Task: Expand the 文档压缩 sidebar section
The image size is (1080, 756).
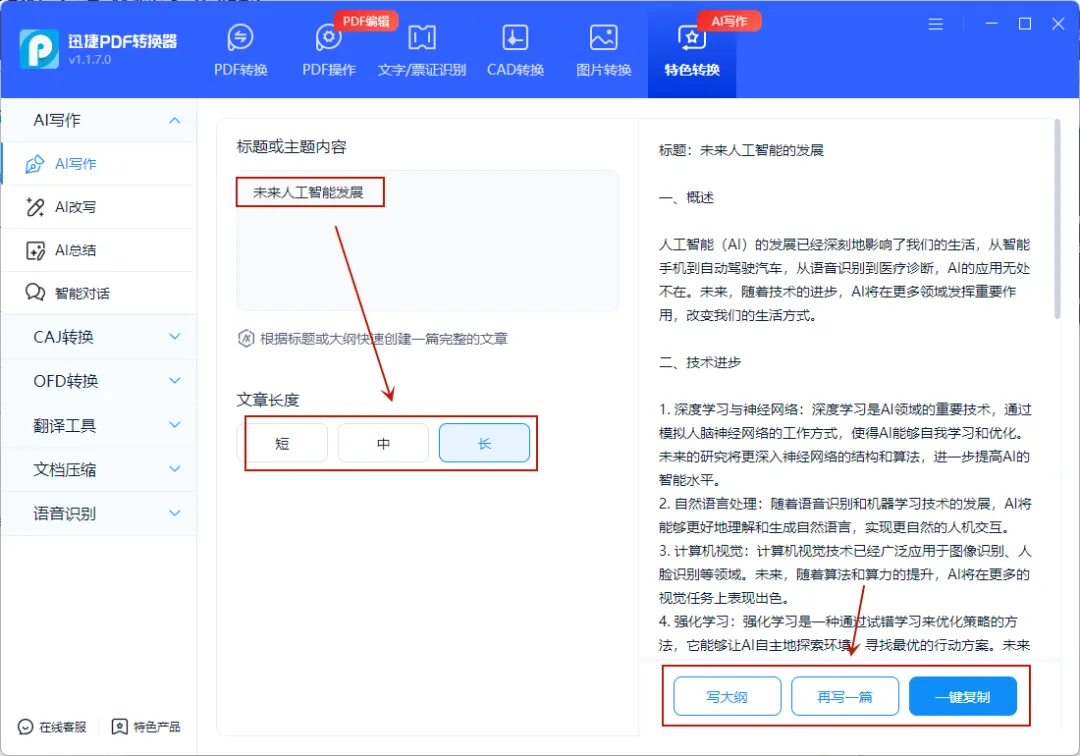Action: 175,469
